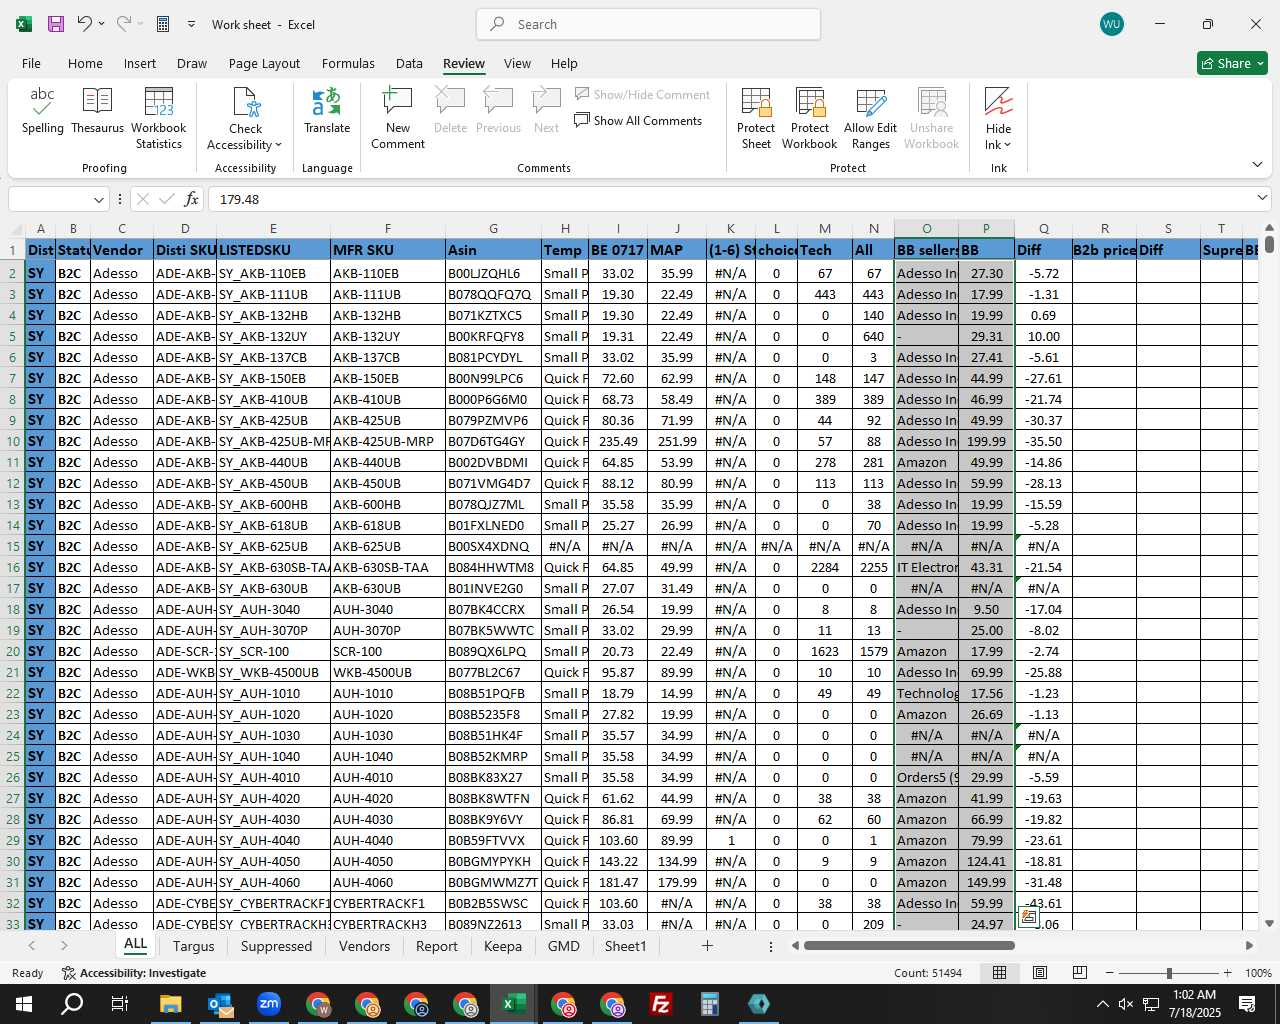Viewport: 1280px width, 1024px height.
Task: Open Zoom app from taskbar
Action: coord(269,1004)
